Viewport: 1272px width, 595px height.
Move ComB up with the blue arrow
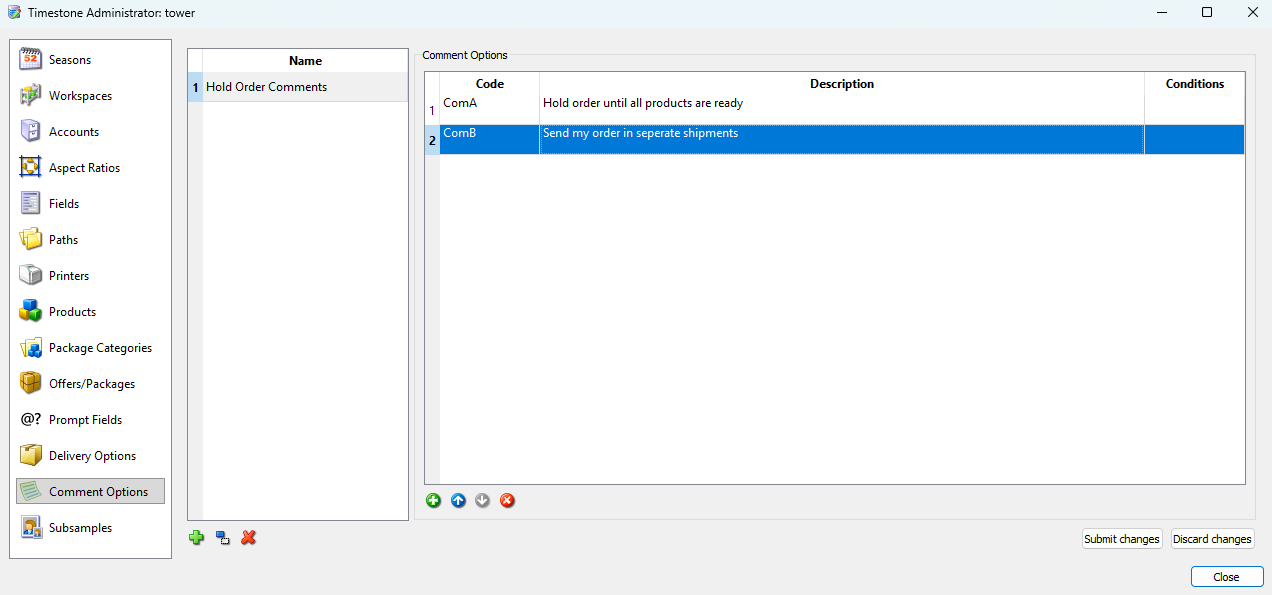(x=458, y=500)
